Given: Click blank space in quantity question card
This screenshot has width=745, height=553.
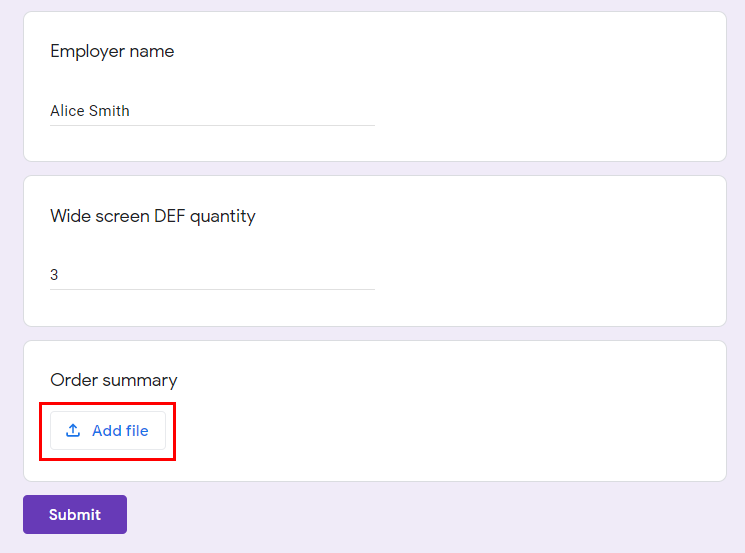Looking at the screenshot, I should coord(546,252).
